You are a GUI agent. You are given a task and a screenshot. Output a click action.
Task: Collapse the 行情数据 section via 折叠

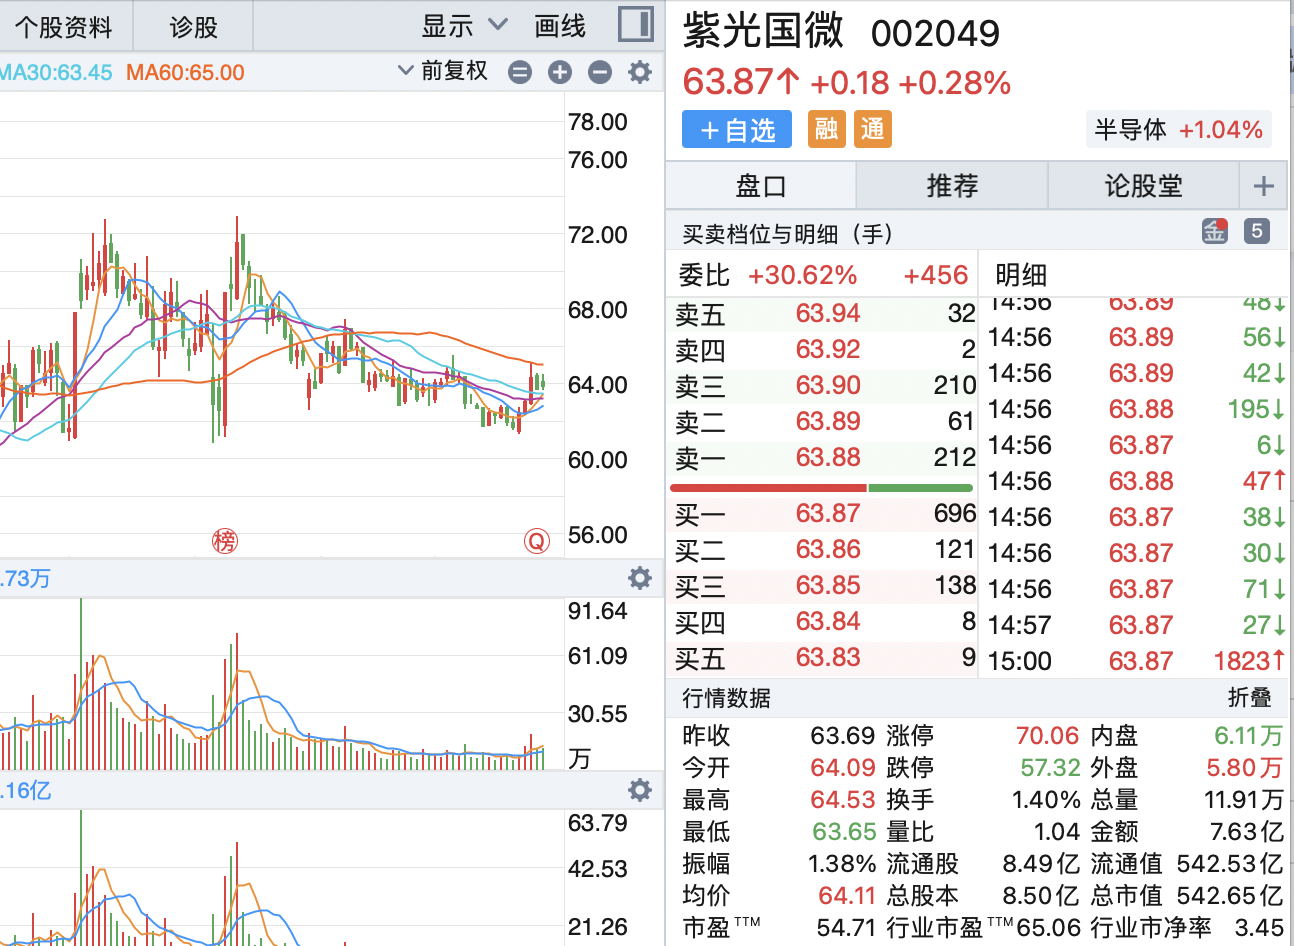(x=1250, y=698)
